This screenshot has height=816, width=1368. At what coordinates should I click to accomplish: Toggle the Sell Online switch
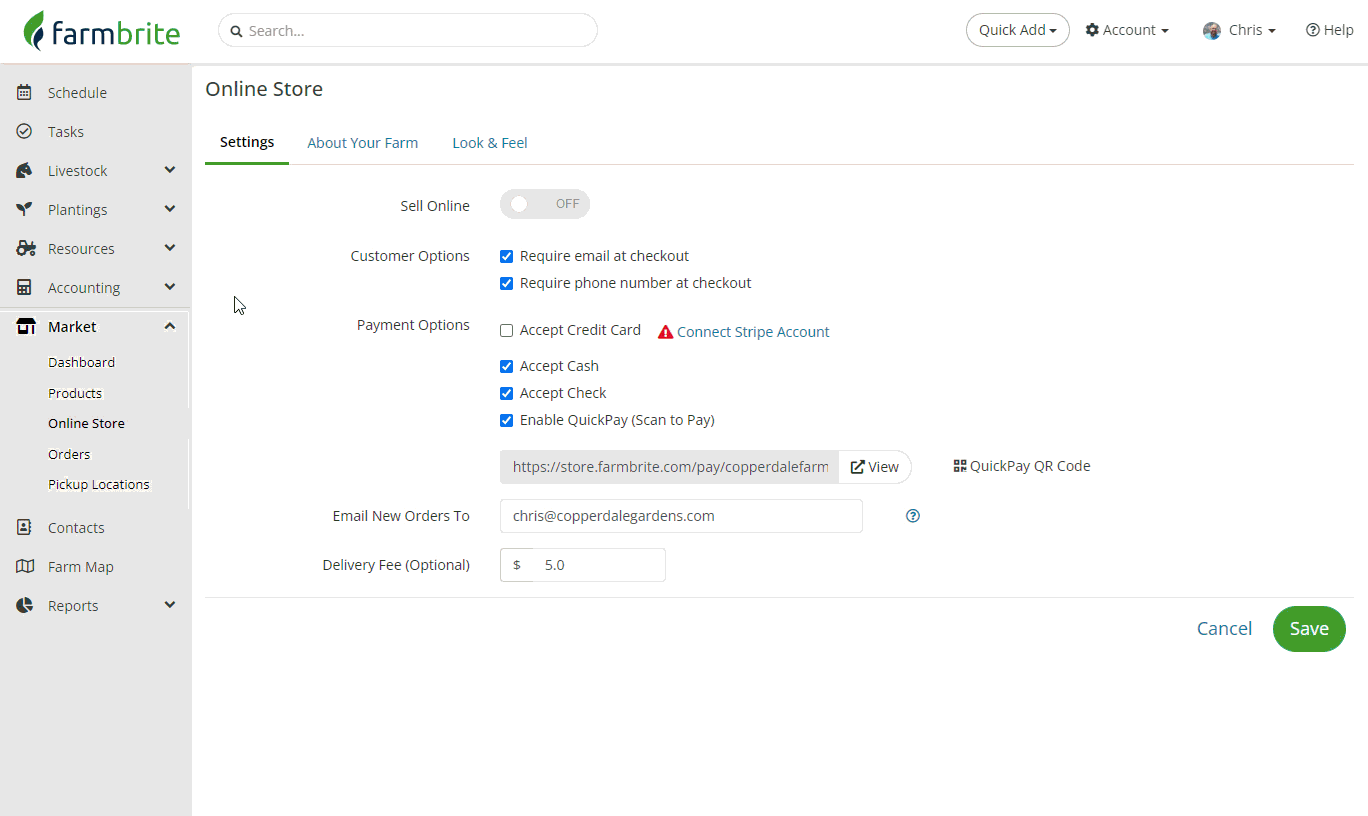(x=545, y=204)
